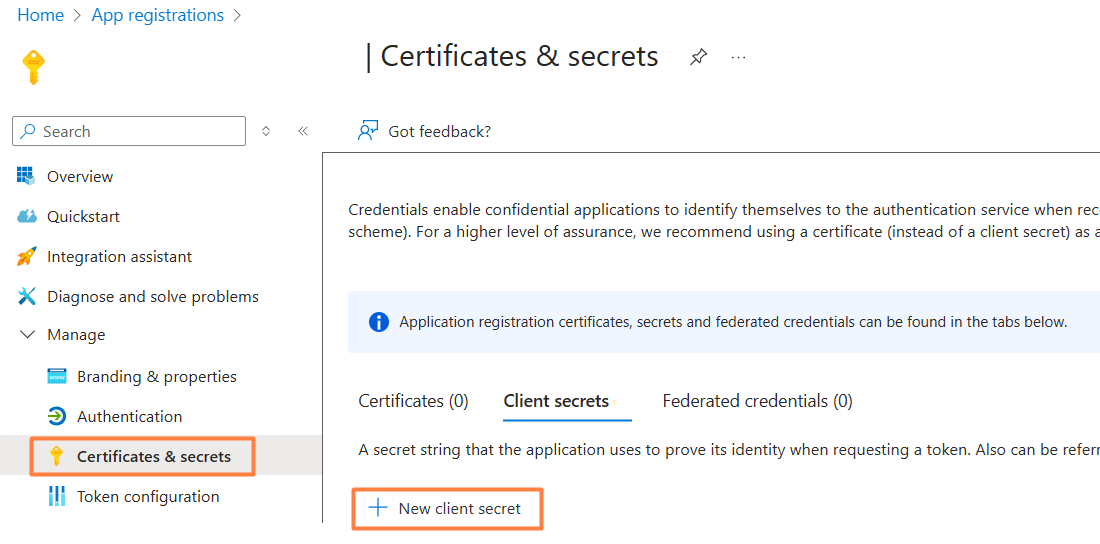Click the Diagnose and solve problems wrench icon
1100x544 pixels.
point(26,296)
